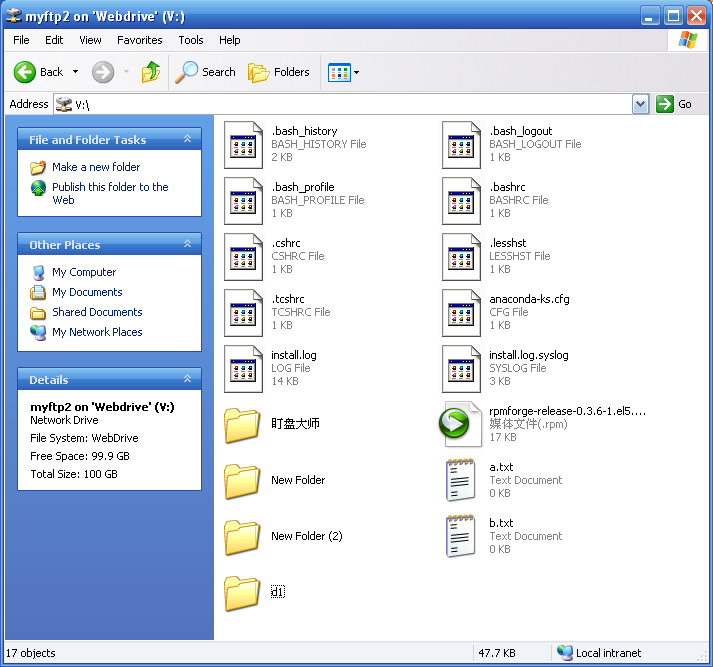Collapse the Details panel
713x667 pixels.
click(x=187, y=380)
